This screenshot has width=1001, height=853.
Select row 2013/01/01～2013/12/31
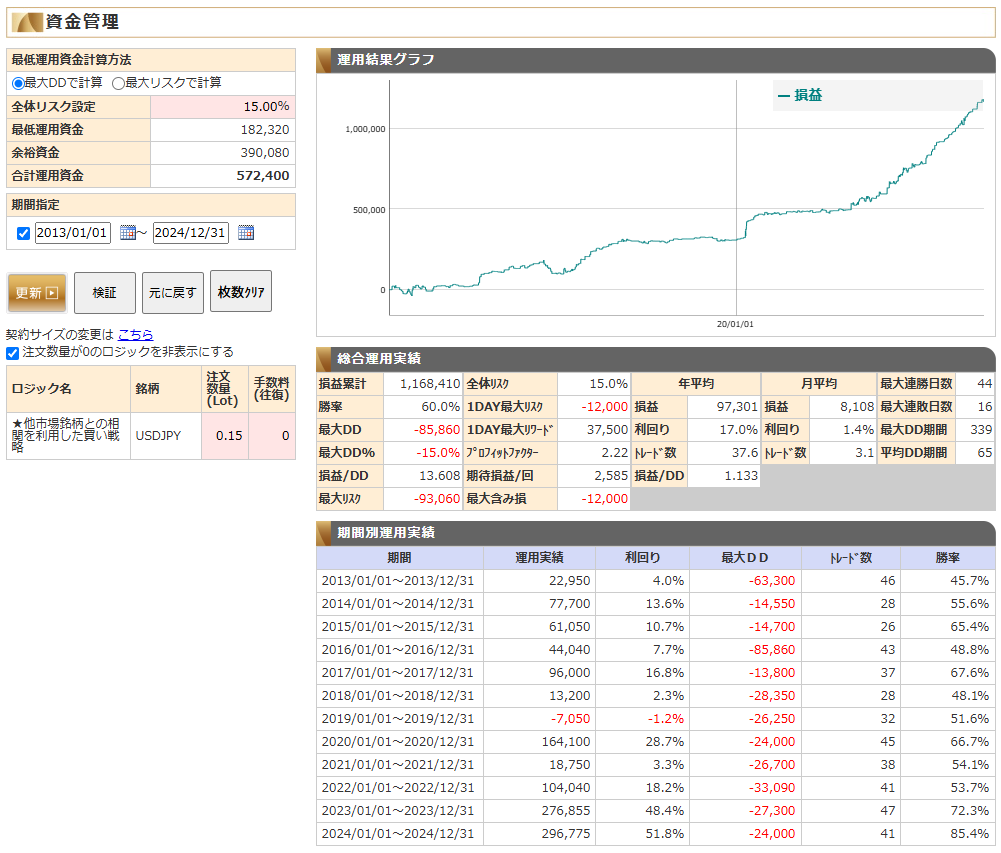[x=656, y=581]
